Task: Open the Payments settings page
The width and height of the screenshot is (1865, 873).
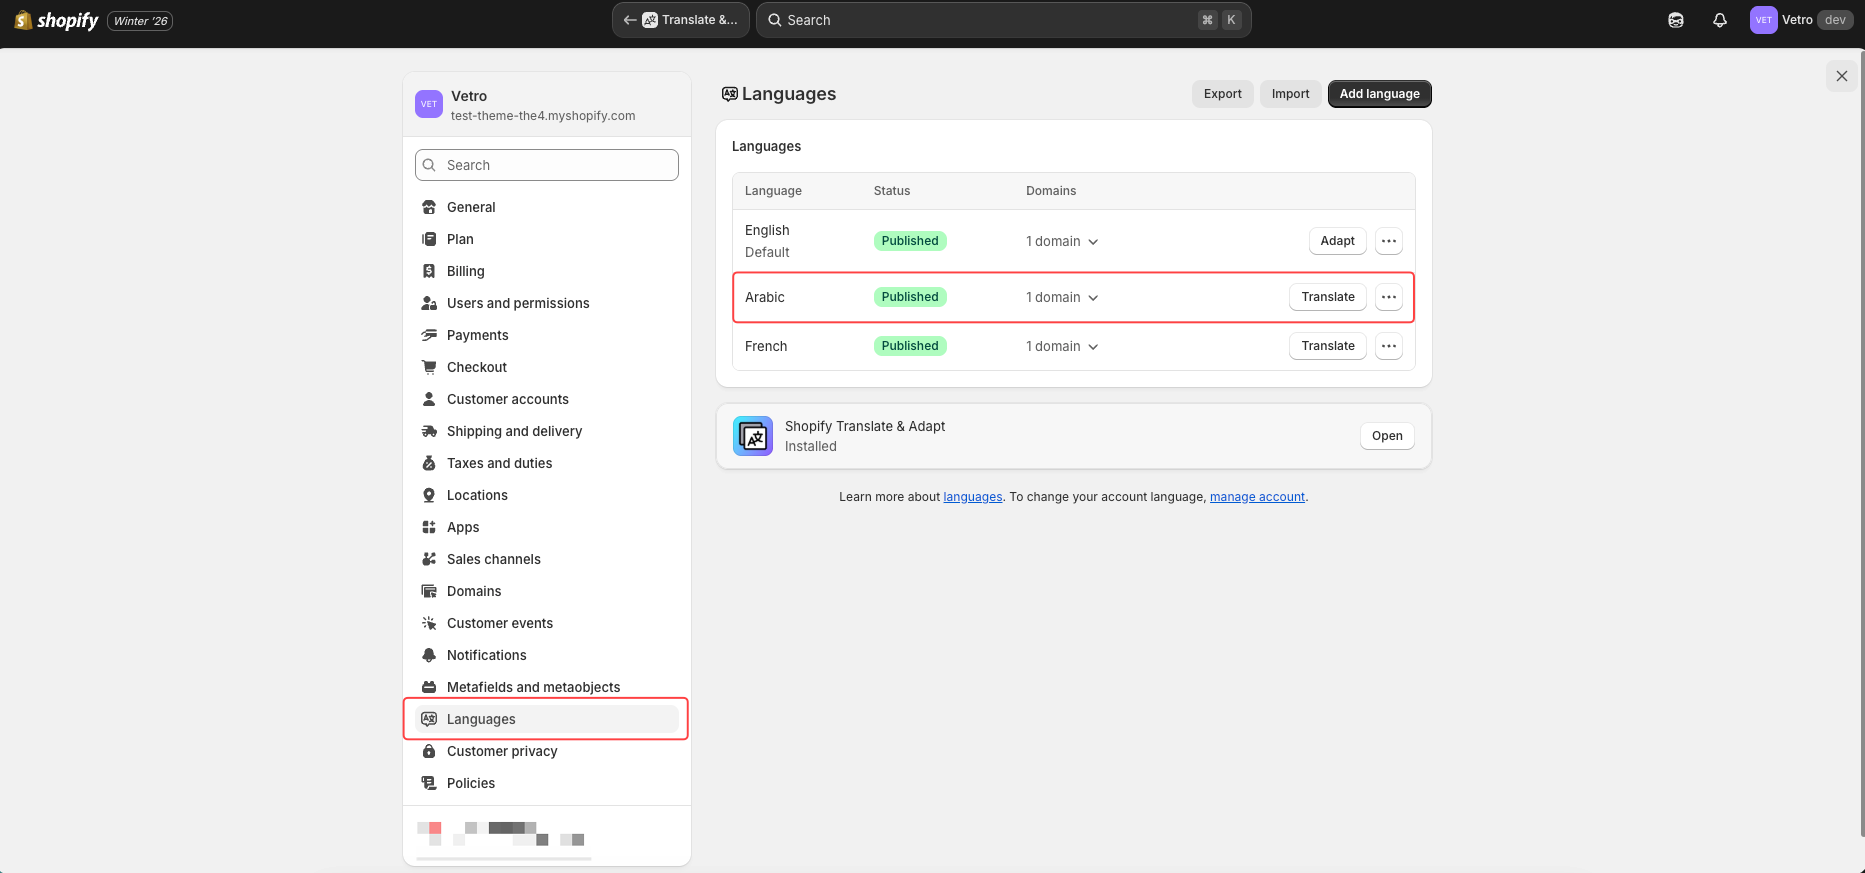Action: 477,335
